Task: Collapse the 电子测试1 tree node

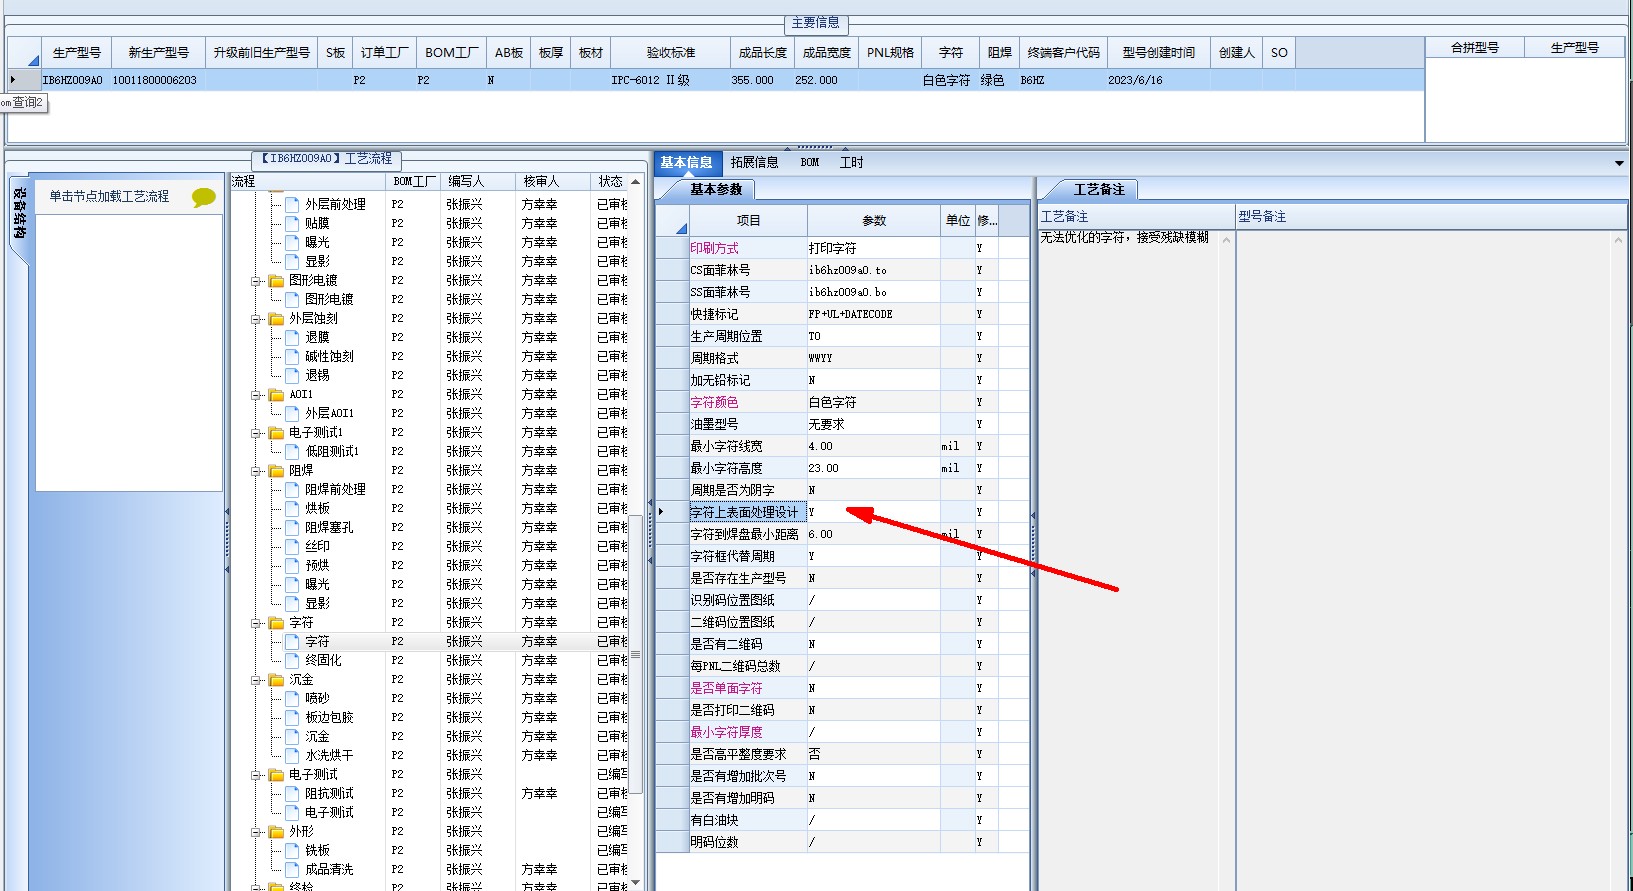Action: [257, 433]
